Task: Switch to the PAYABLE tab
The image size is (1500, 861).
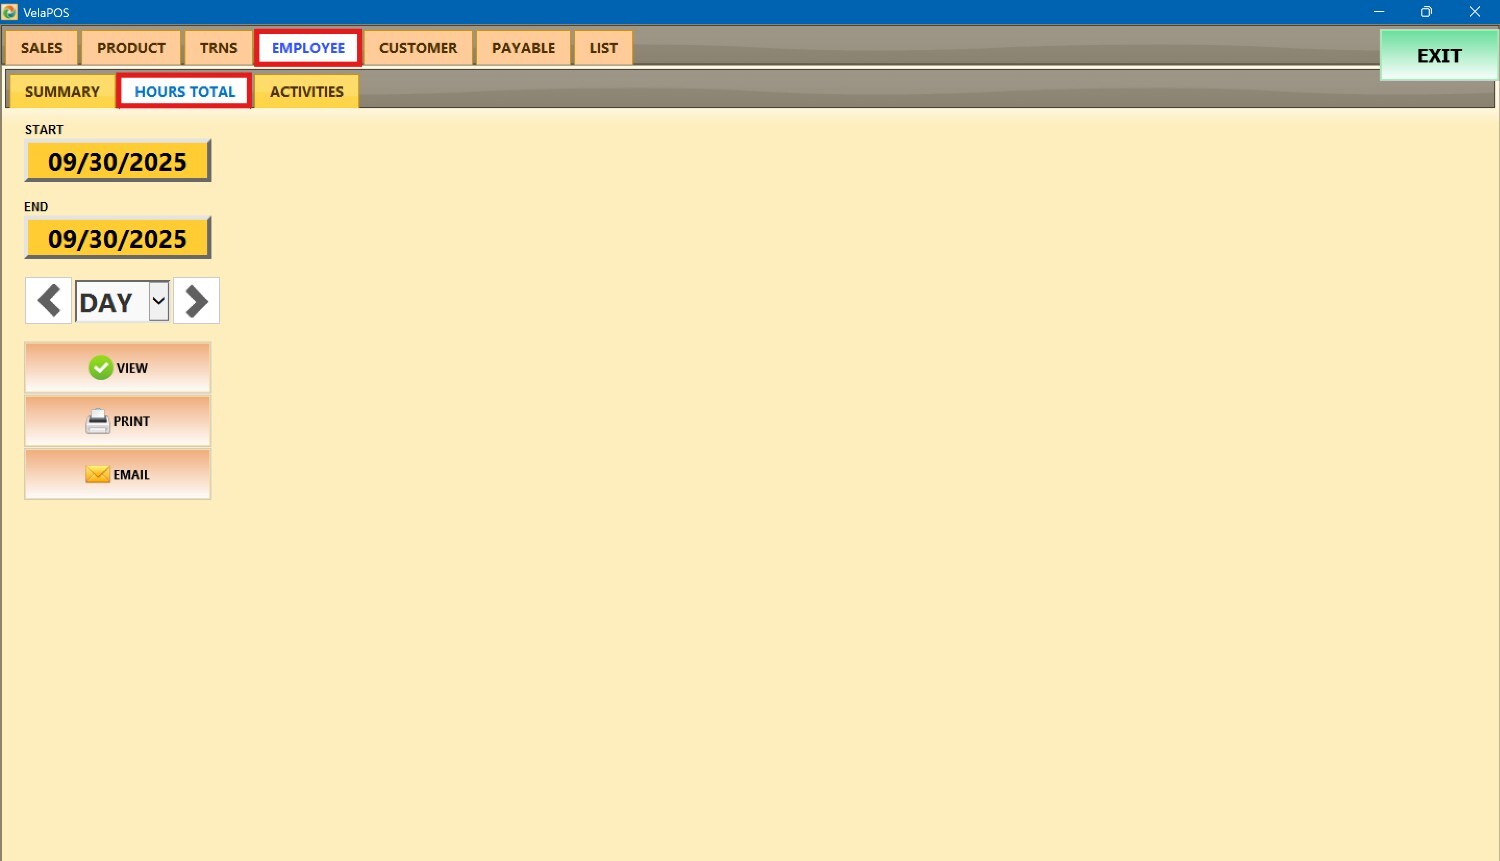Action: [x=523, y=48]
